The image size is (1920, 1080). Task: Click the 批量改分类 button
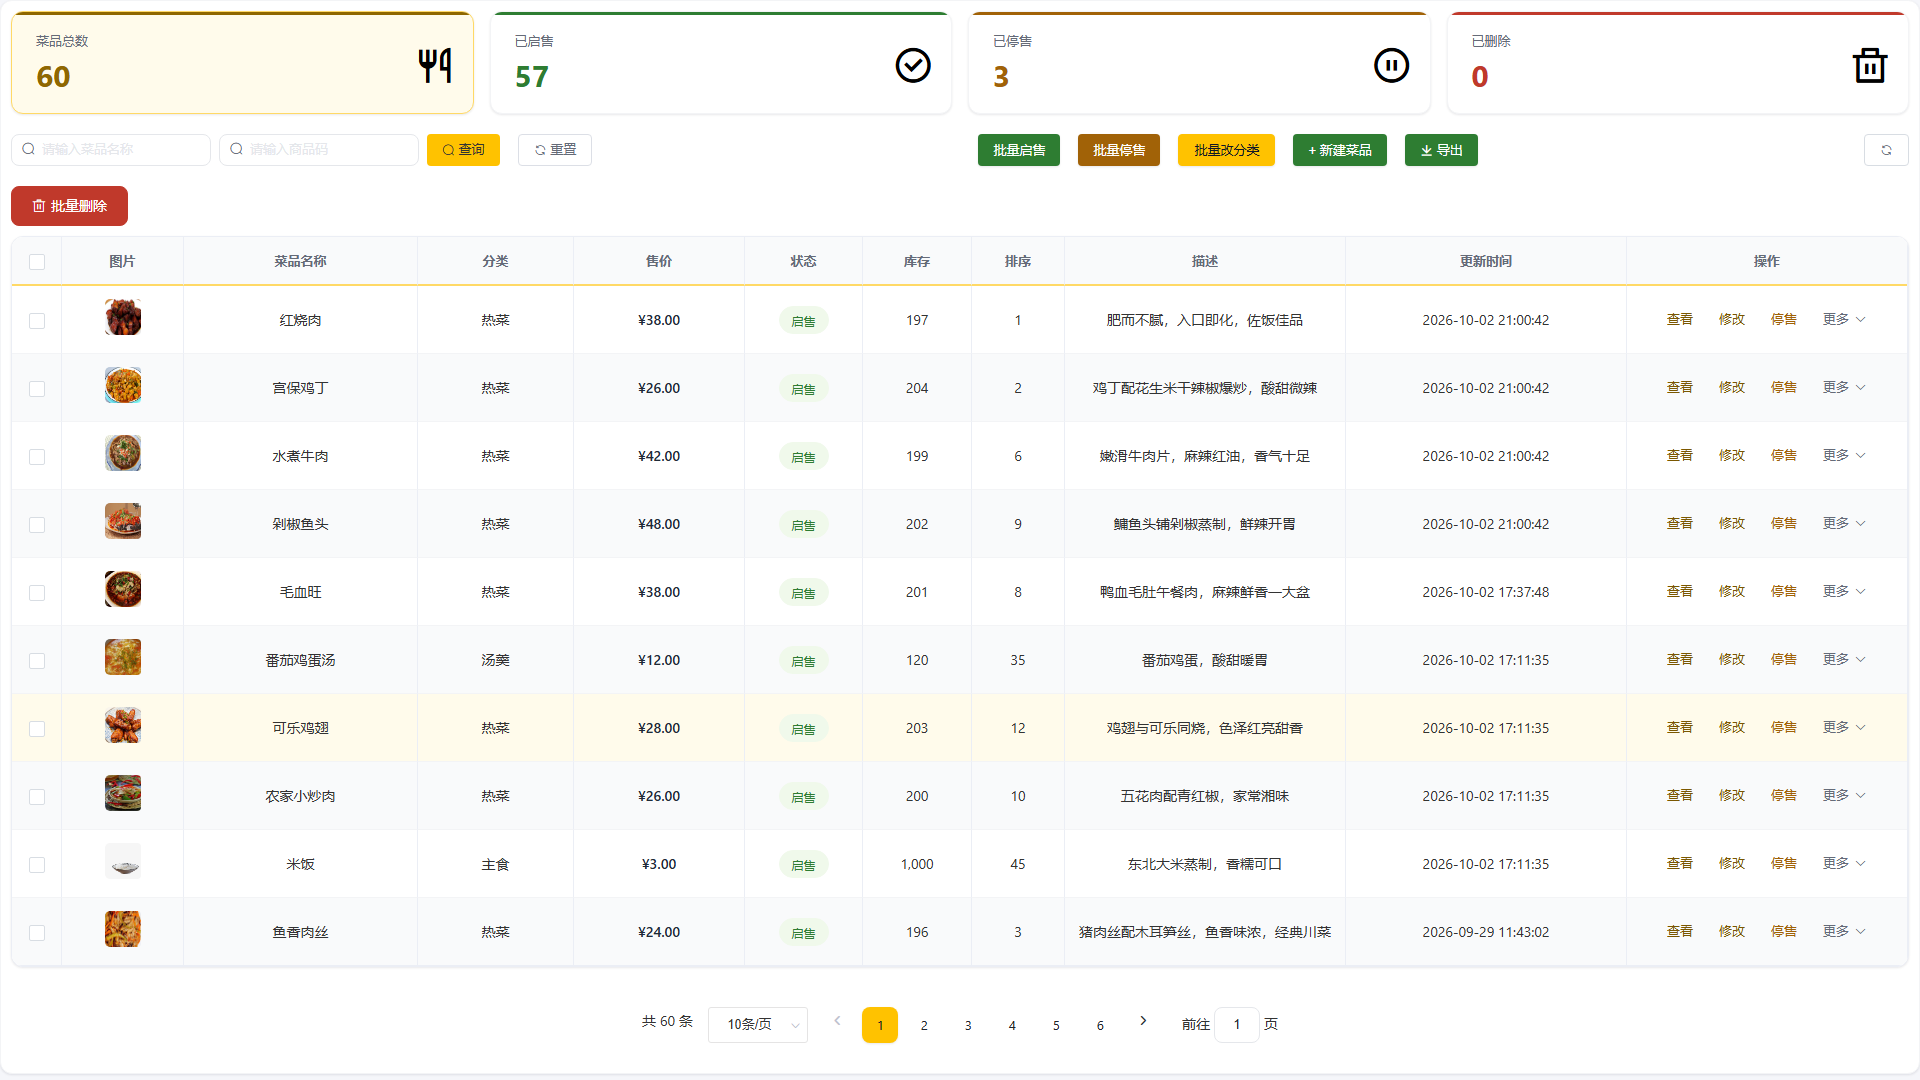(1226, 150)
